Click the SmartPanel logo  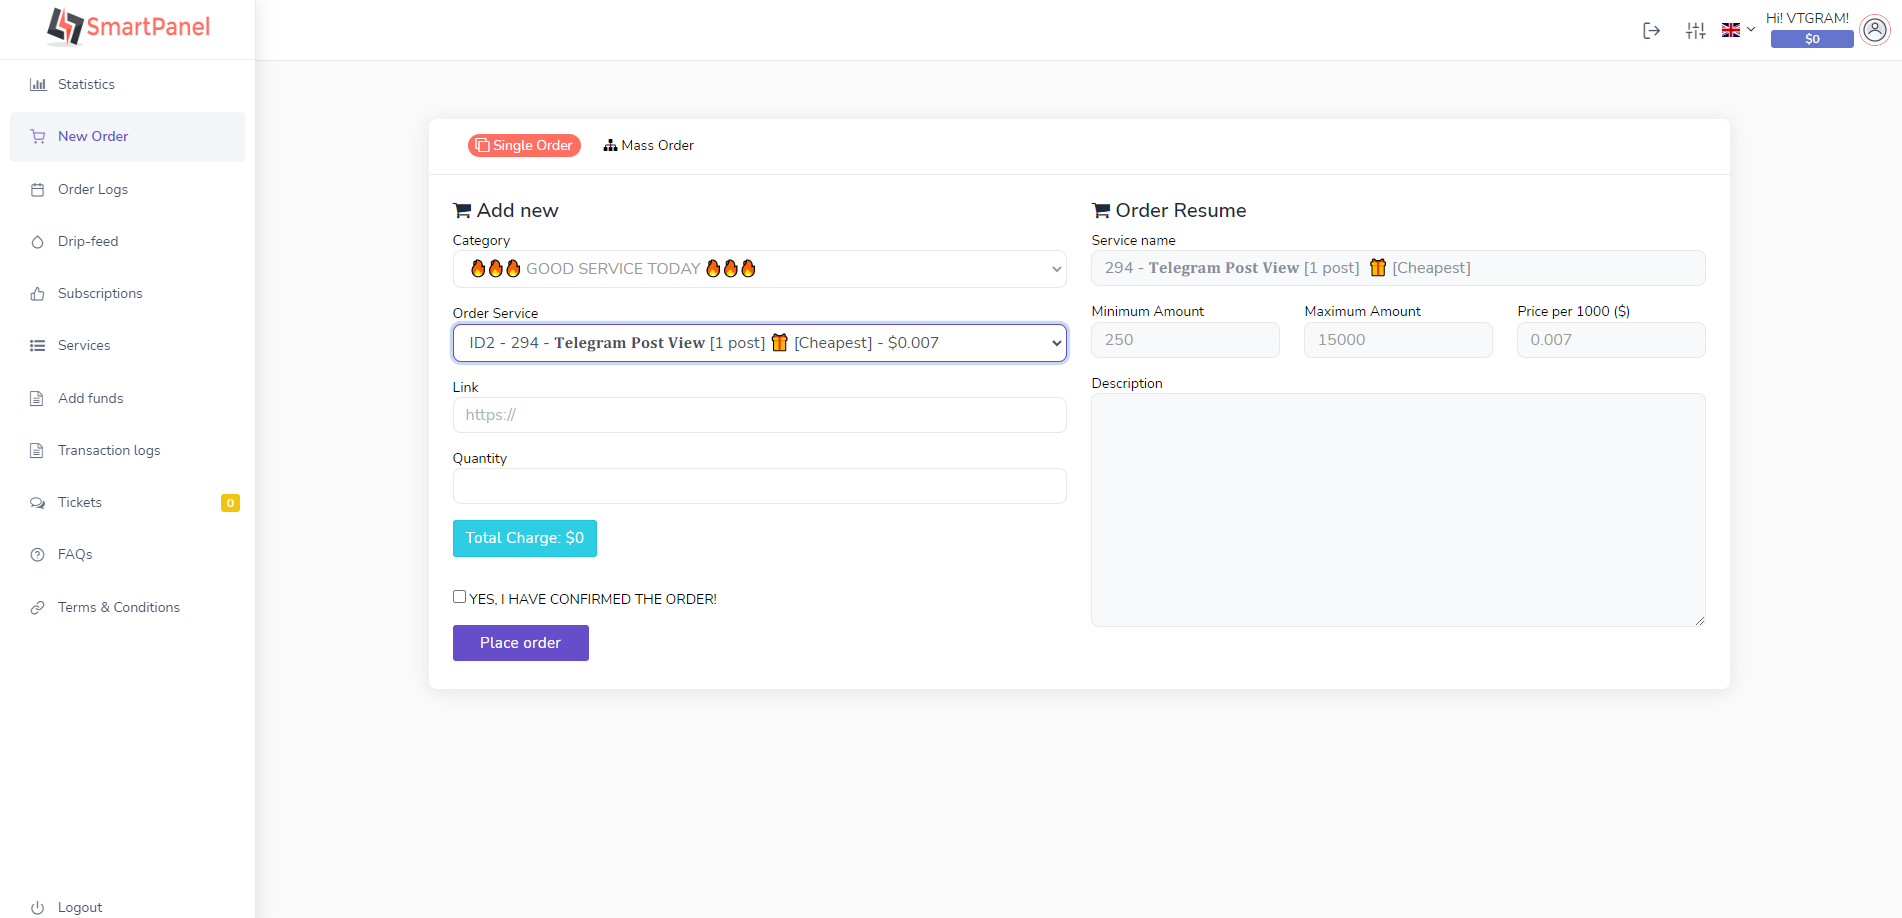(x=128, y=27)
